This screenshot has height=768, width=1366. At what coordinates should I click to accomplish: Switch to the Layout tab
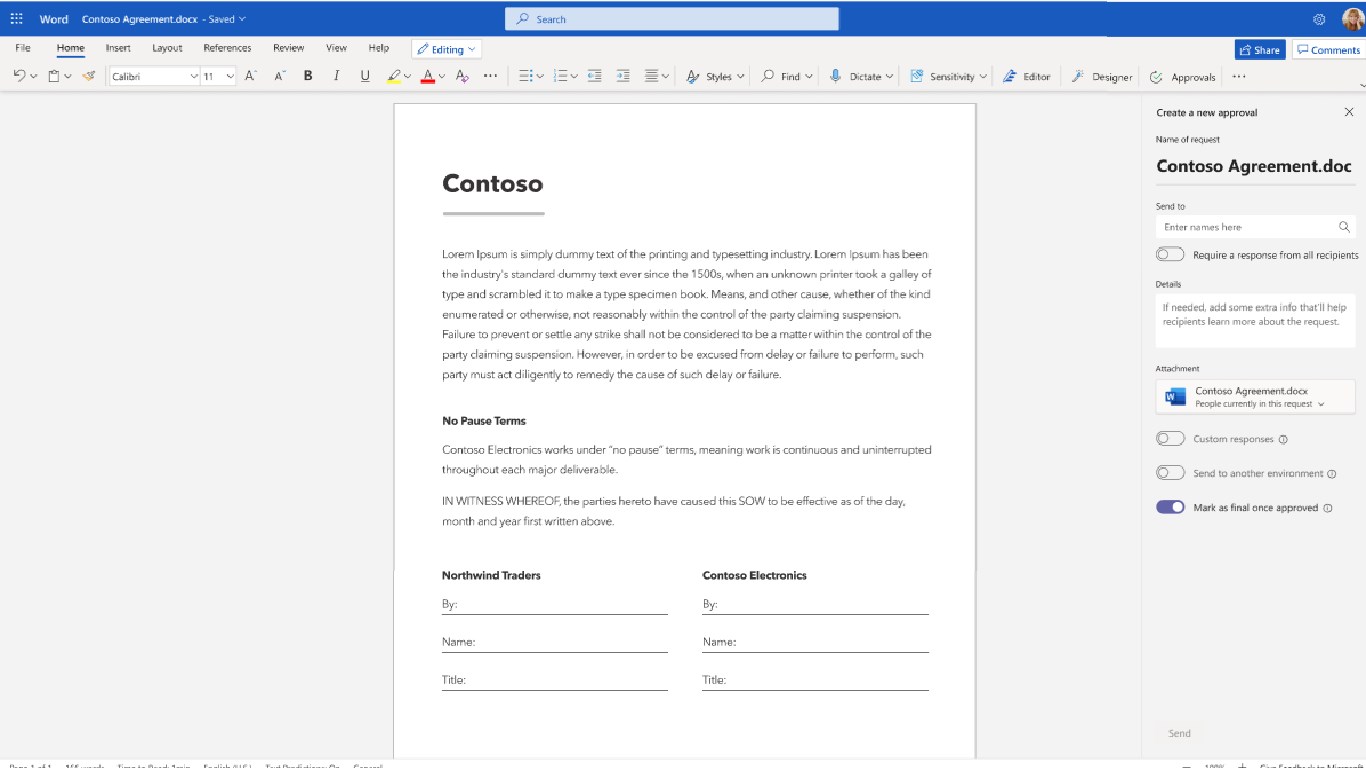[167, 48]
